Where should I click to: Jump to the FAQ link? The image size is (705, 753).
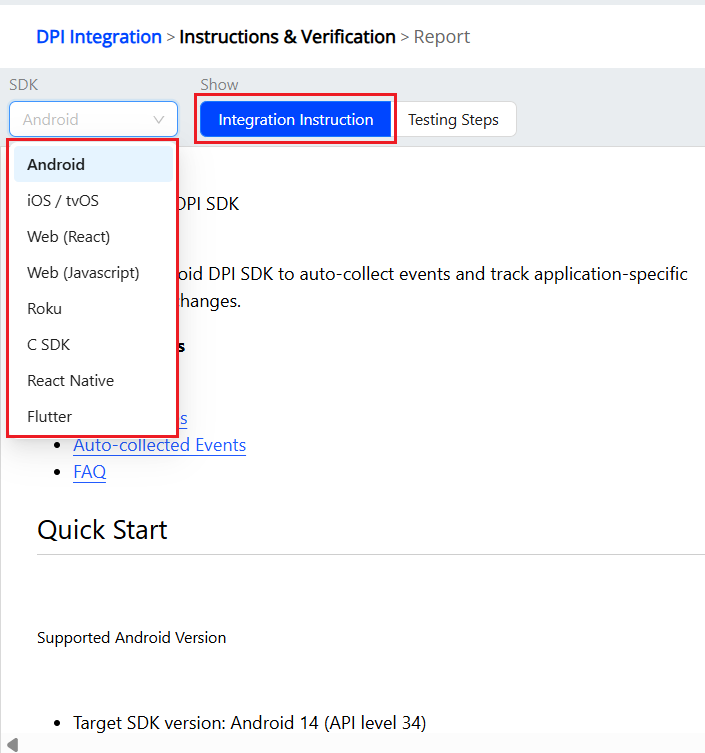[x=90, y=472]
